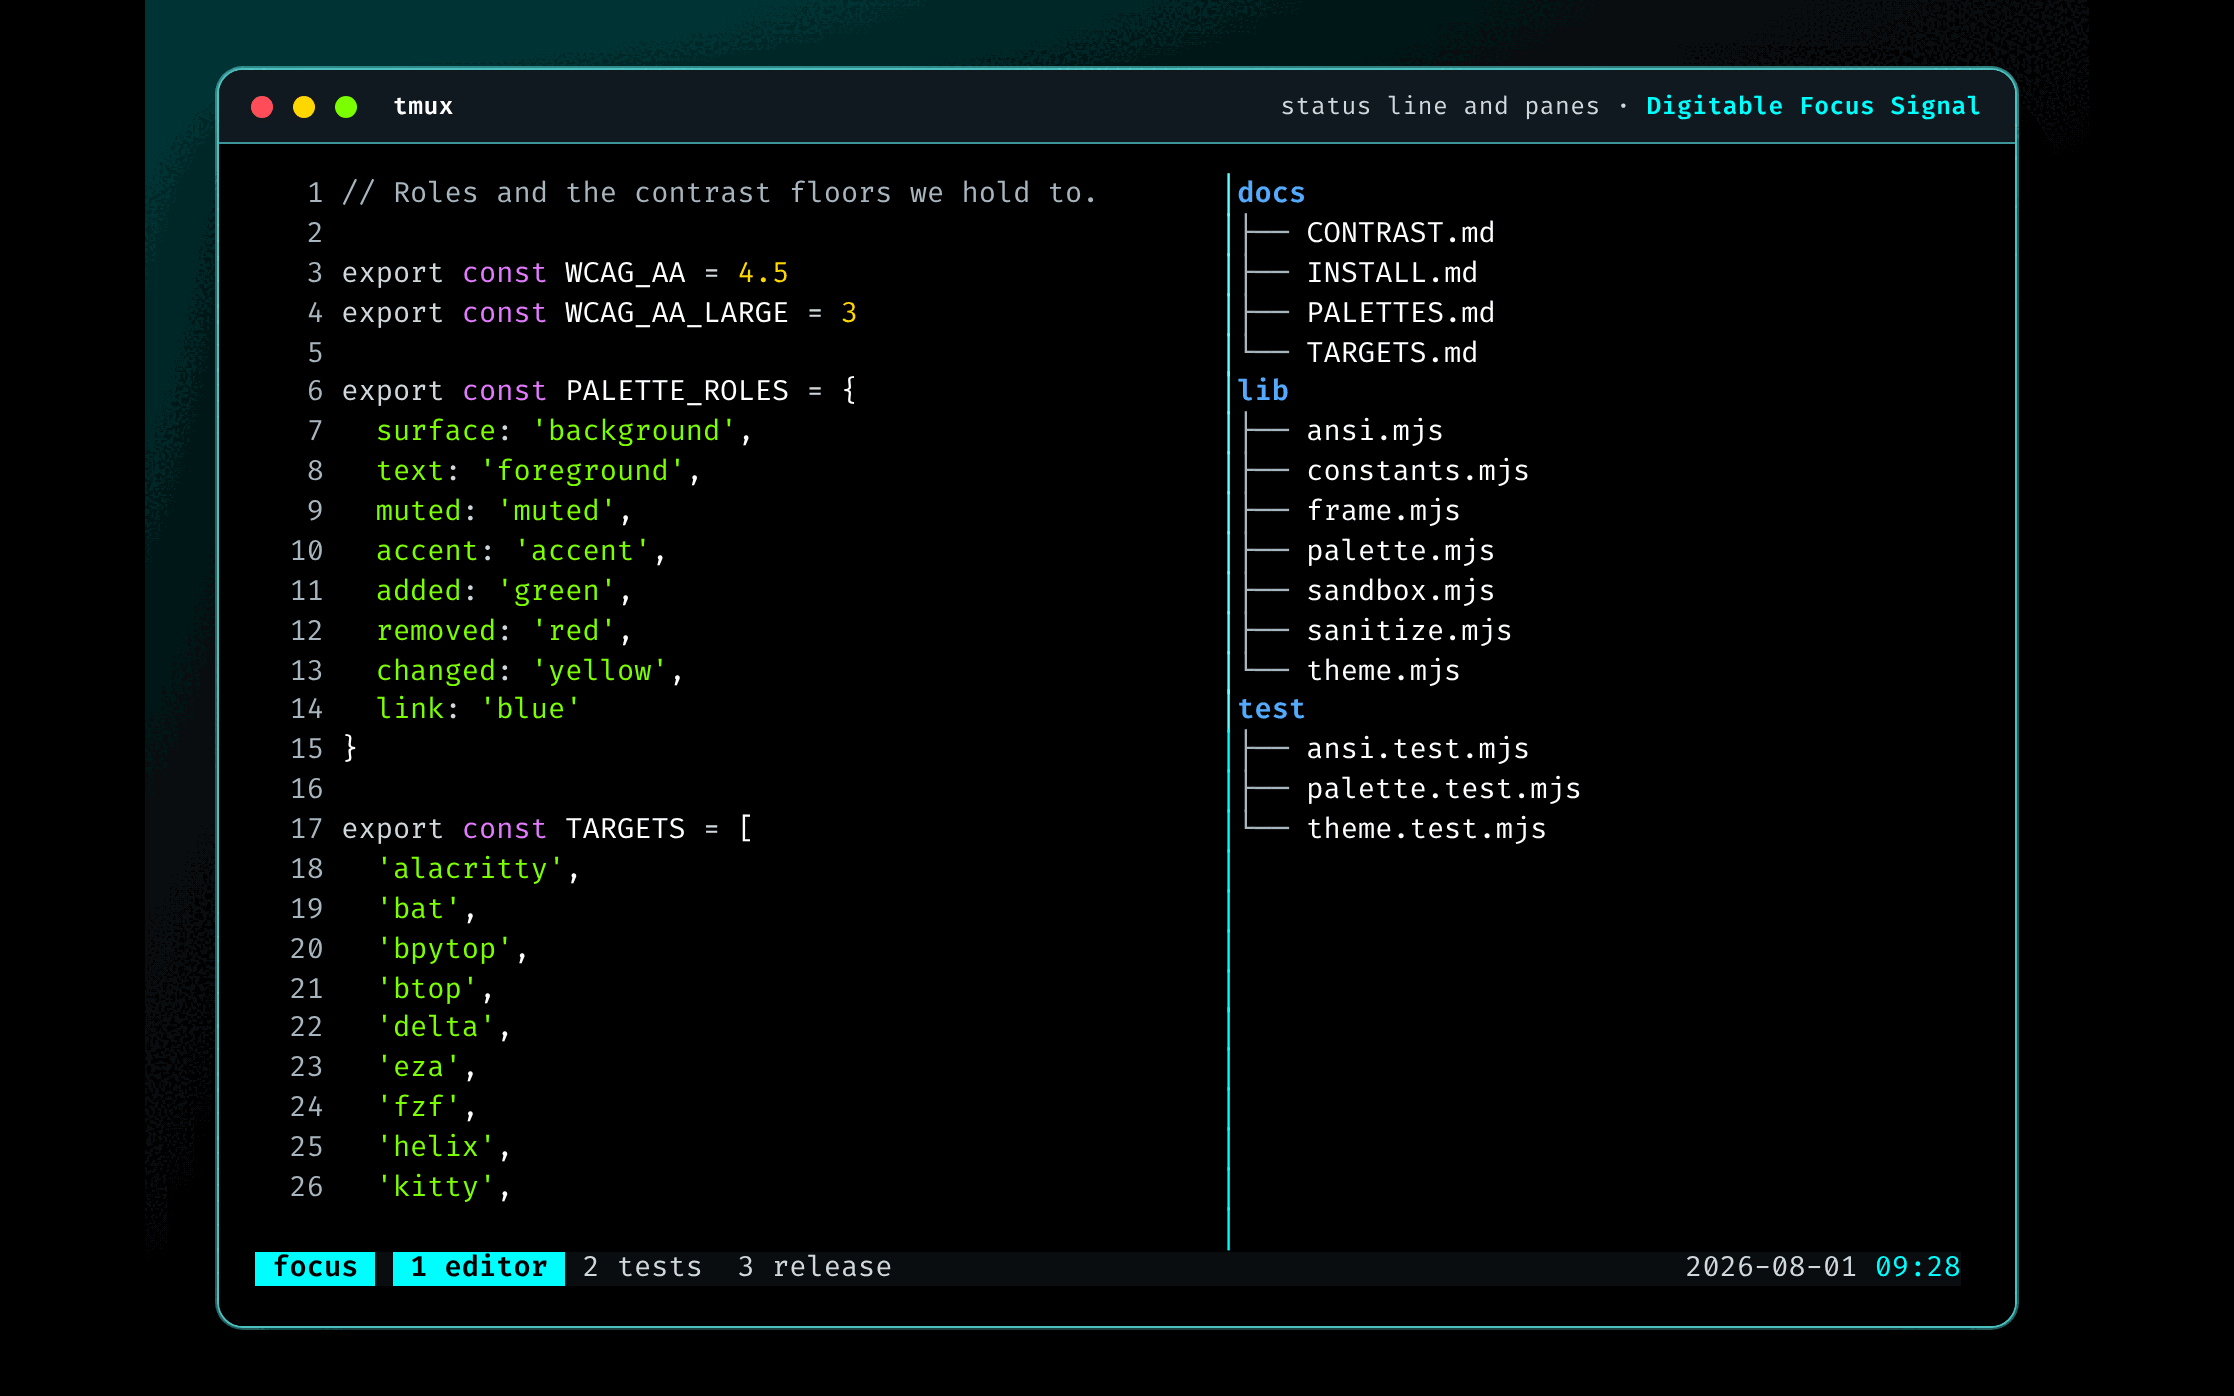Click the 'fzf' entry on line 24
Viewport: 2234px width, 1396px height.
click(x=419, y=1106)
